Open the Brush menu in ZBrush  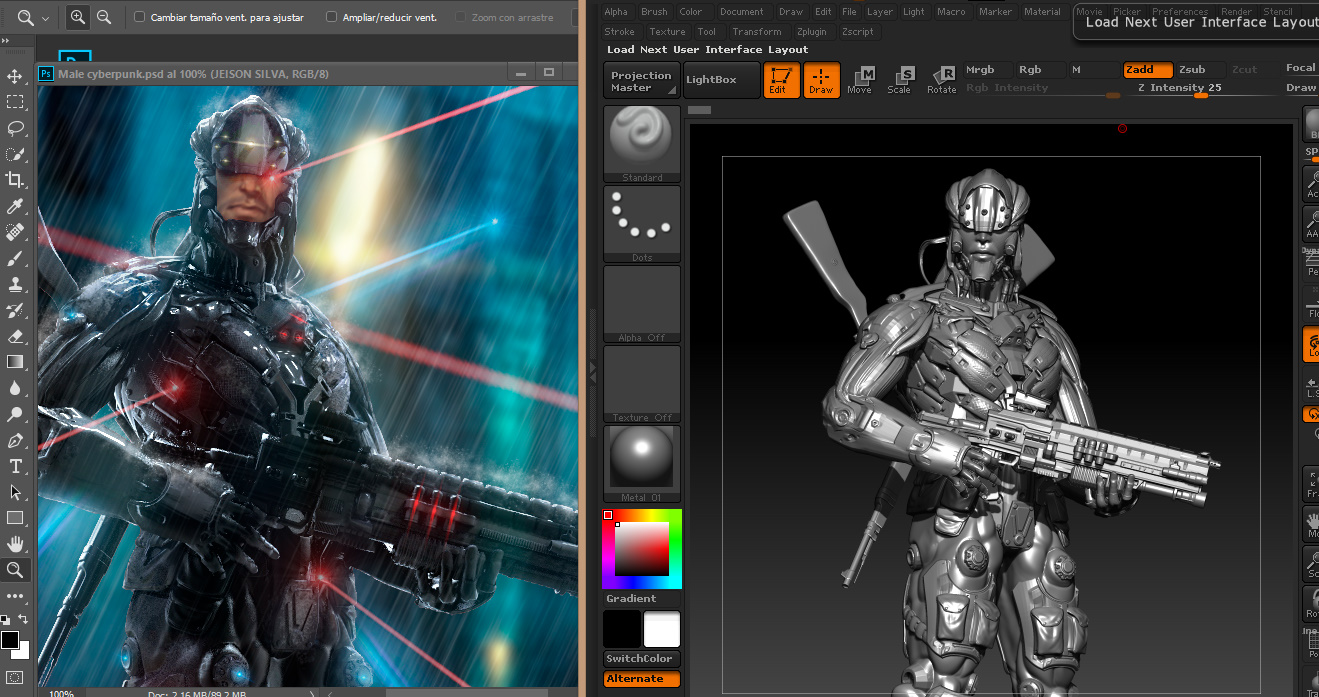(654, 12)
